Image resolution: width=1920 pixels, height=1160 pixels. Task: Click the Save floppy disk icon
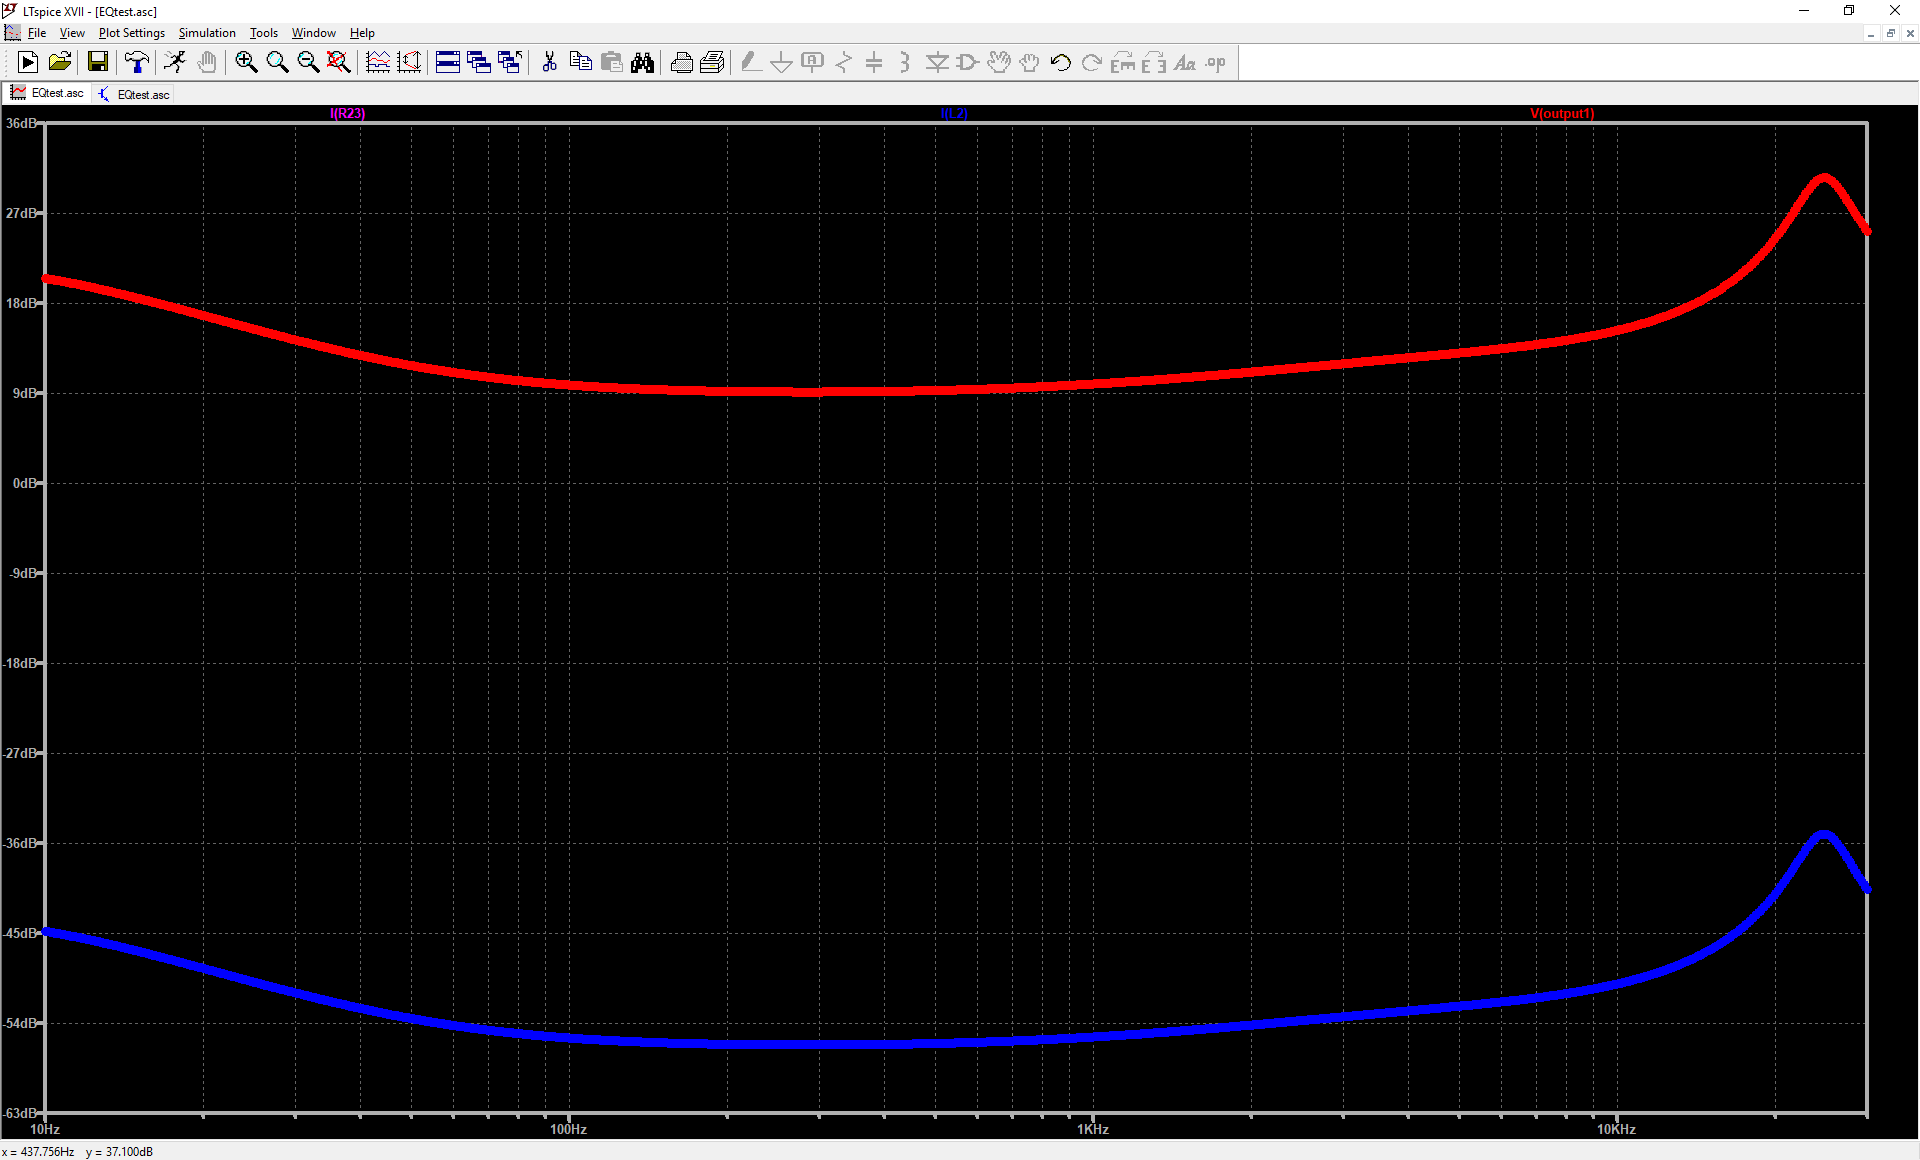[x=97, y=63]
